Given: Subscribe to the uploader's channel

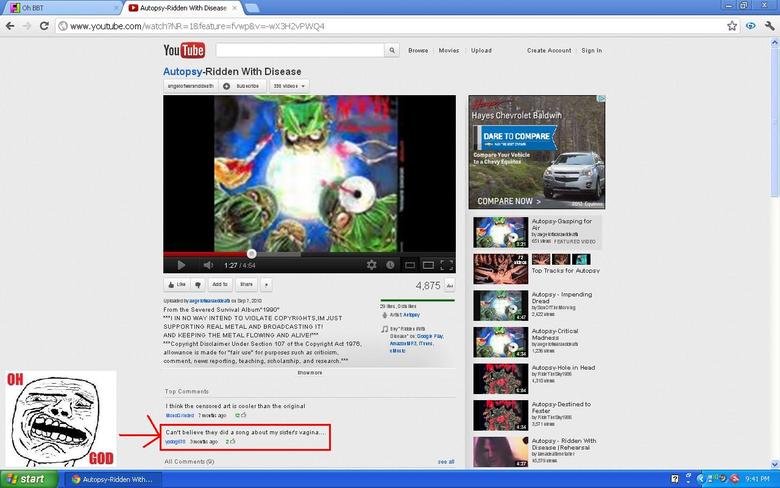Looking at the screenshot, I should pos(242,86).
